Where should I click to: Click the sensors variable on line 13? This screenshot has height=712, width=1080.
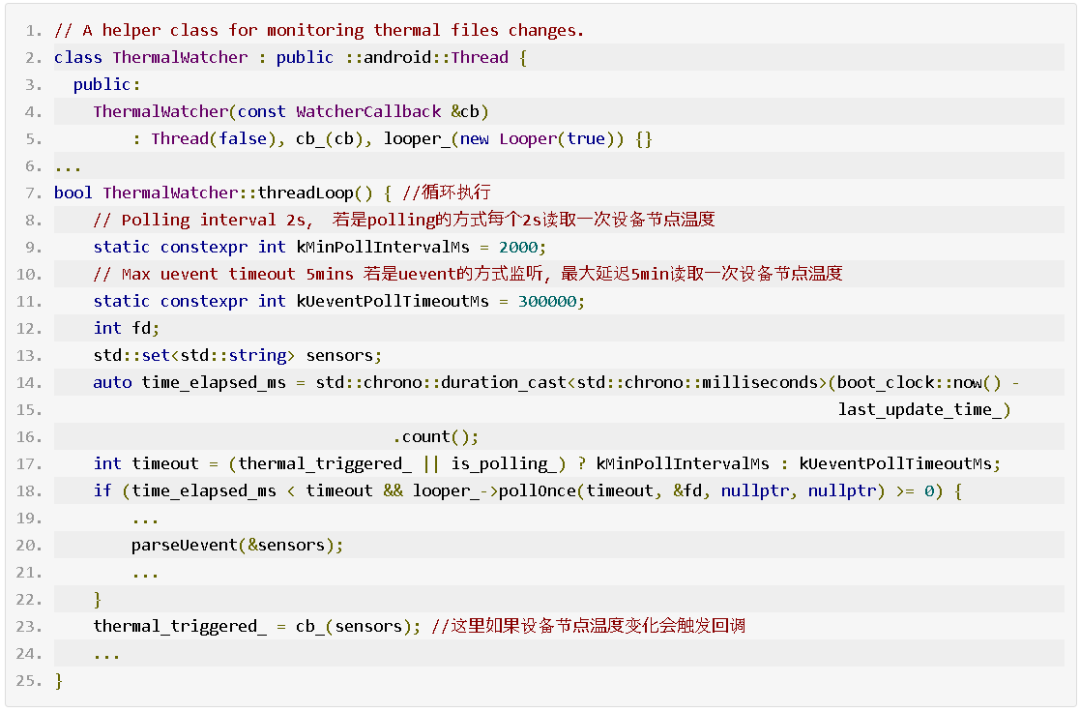[339, 355]
